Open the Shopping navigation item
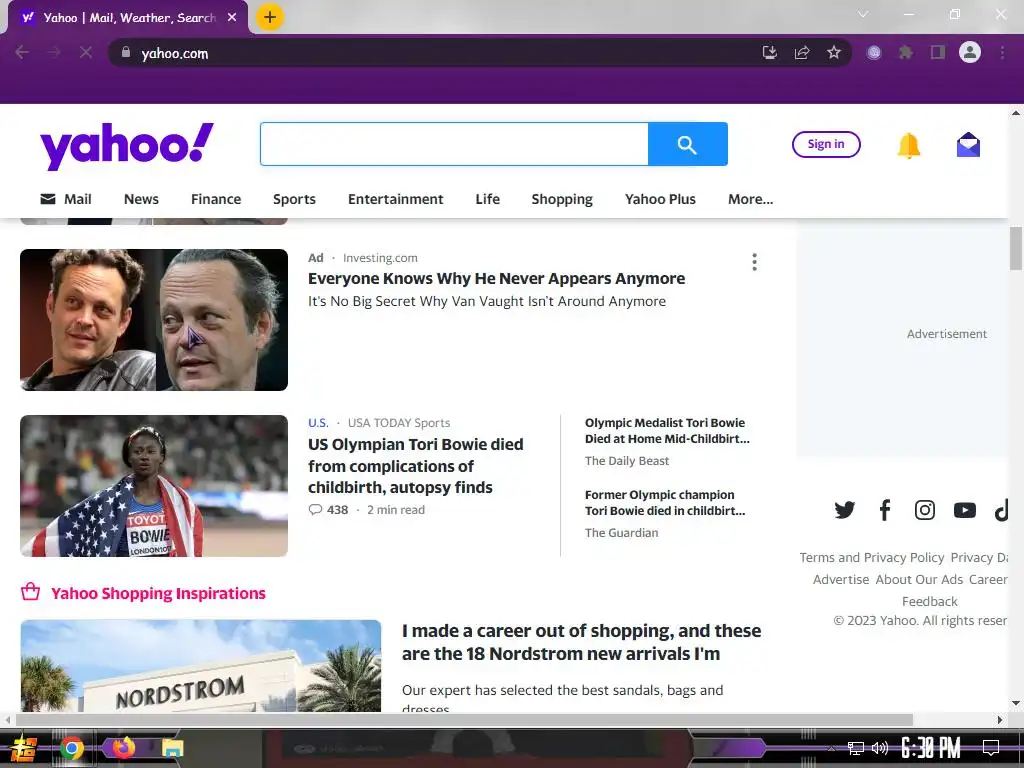Viewport: 1024px width, 768px height. tap(562, 199)
